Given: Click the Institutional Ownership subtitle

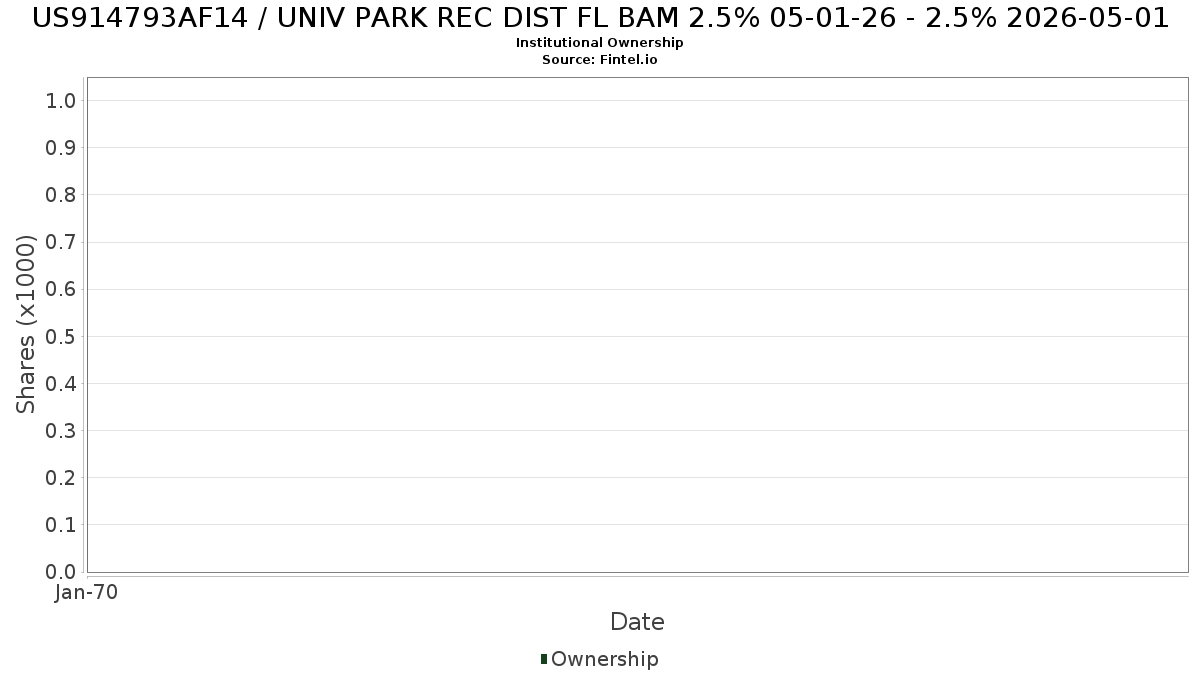Looking at the screenshot, I should 600,43.
